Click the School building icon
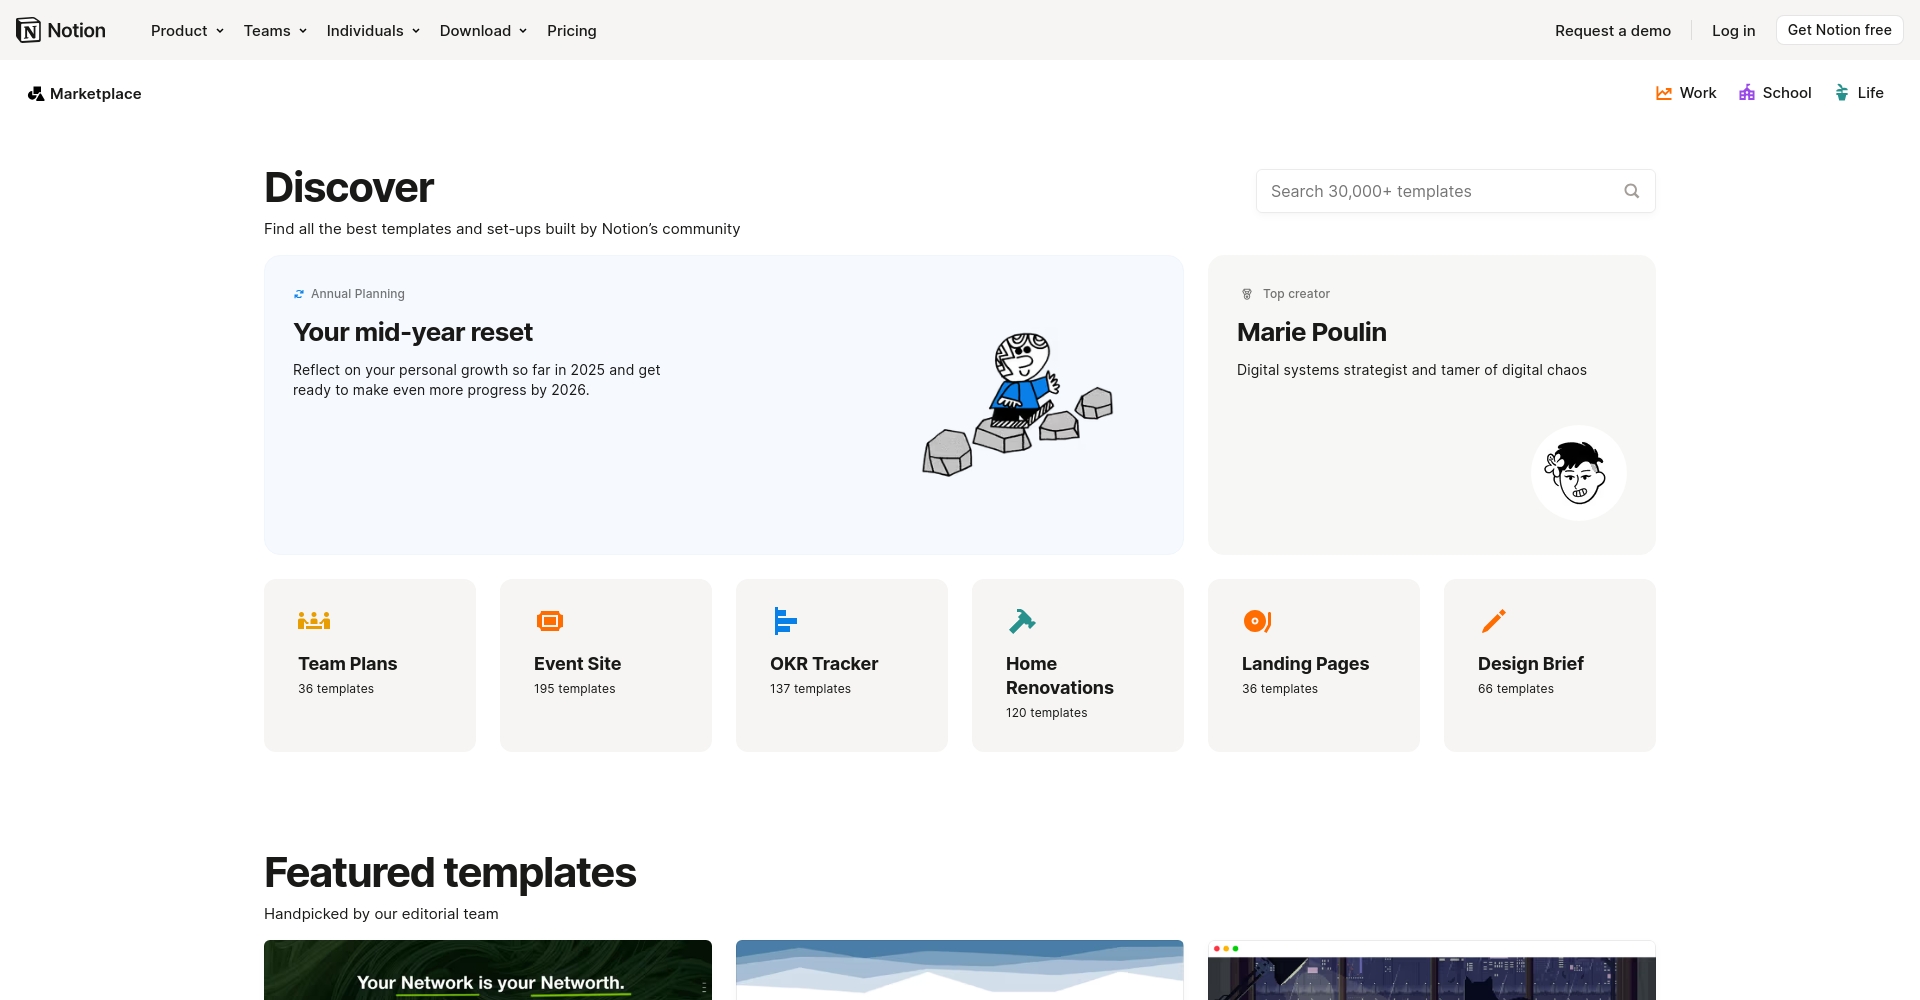1920x1000 pixels. tap(1747, 93)
